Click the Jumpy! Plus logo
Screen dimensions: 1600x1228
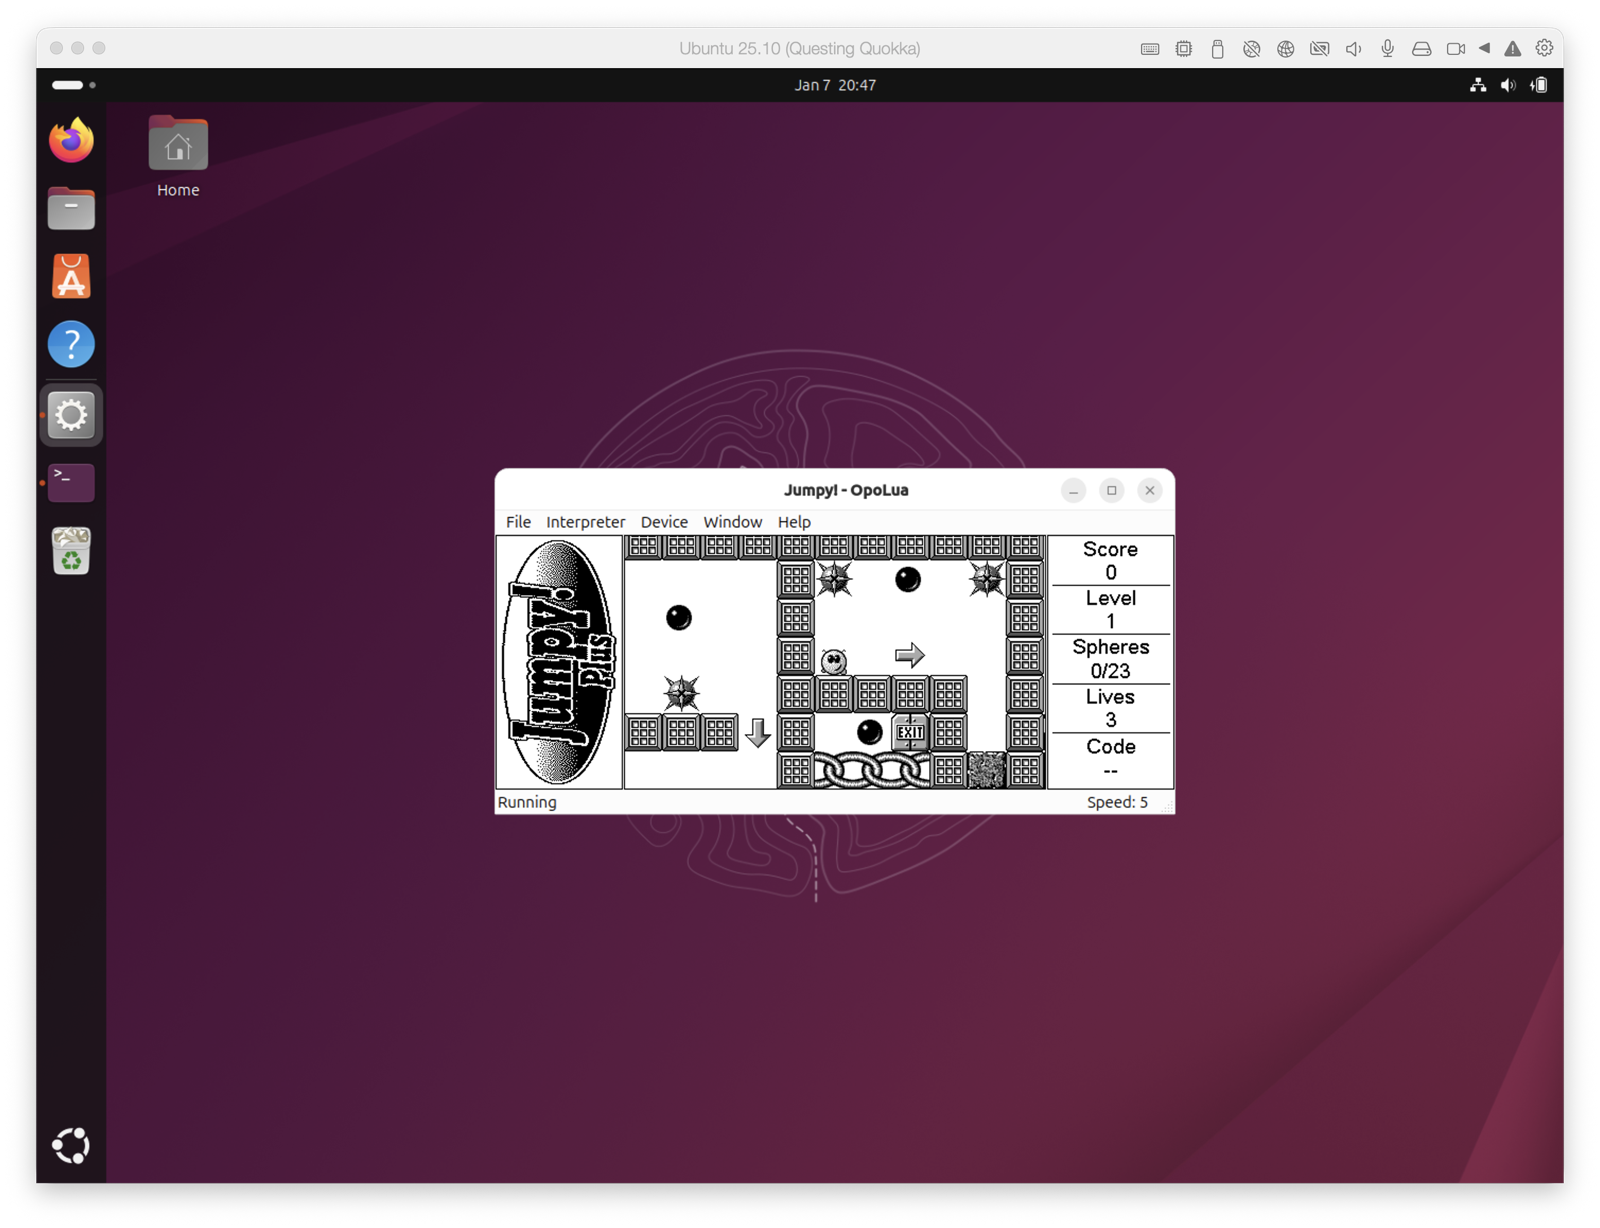tap(560, 662)
